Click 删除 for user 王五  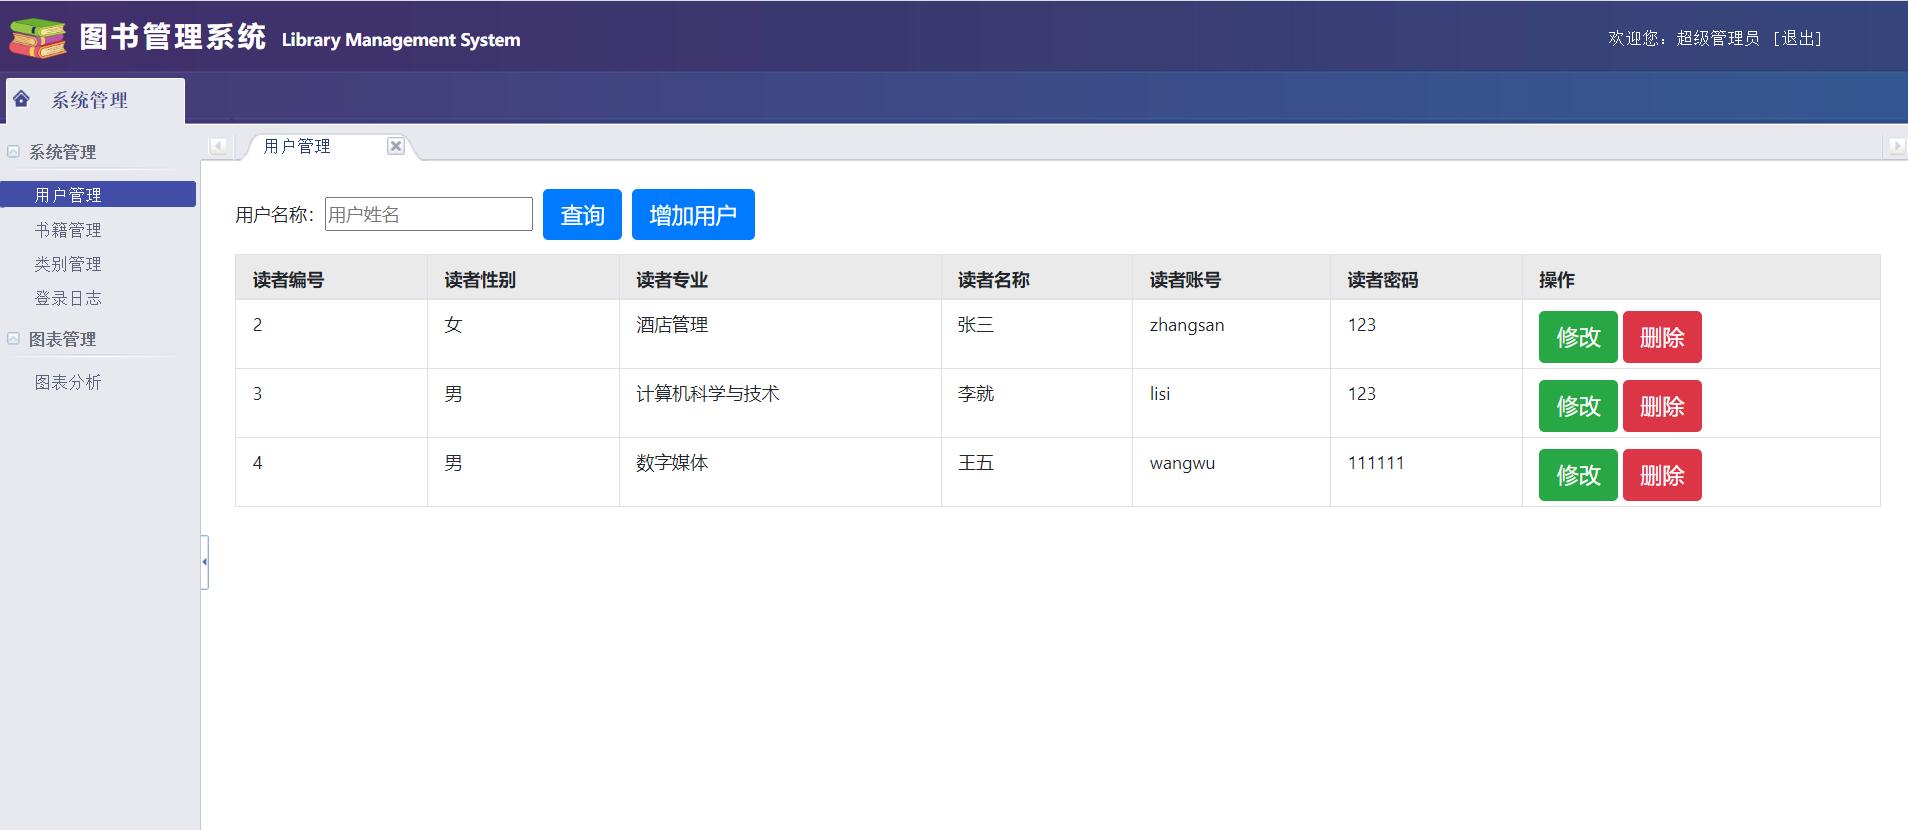[1662, 475]
